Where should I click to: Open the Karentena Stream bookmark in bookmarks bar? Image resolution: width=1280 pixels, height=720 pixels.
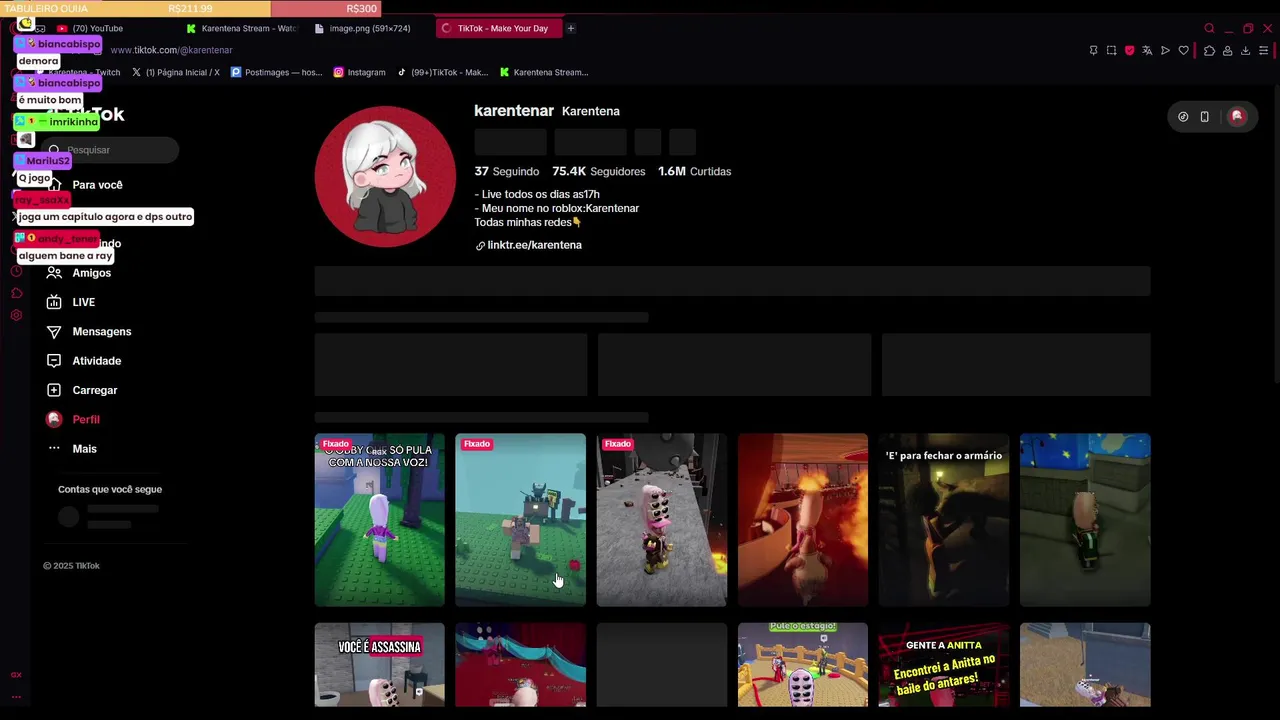tap(544, 72)
